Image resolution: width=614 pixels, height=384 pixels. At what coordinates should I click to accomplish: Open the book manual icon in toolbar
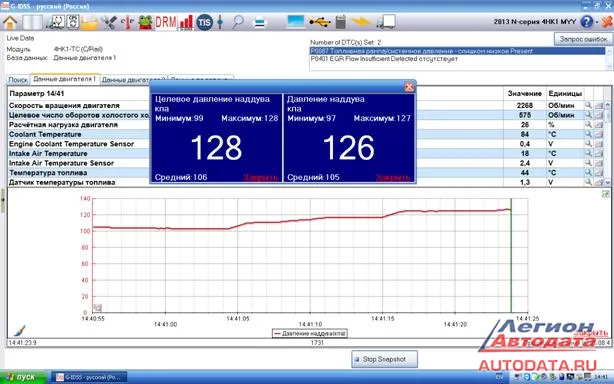32,22
